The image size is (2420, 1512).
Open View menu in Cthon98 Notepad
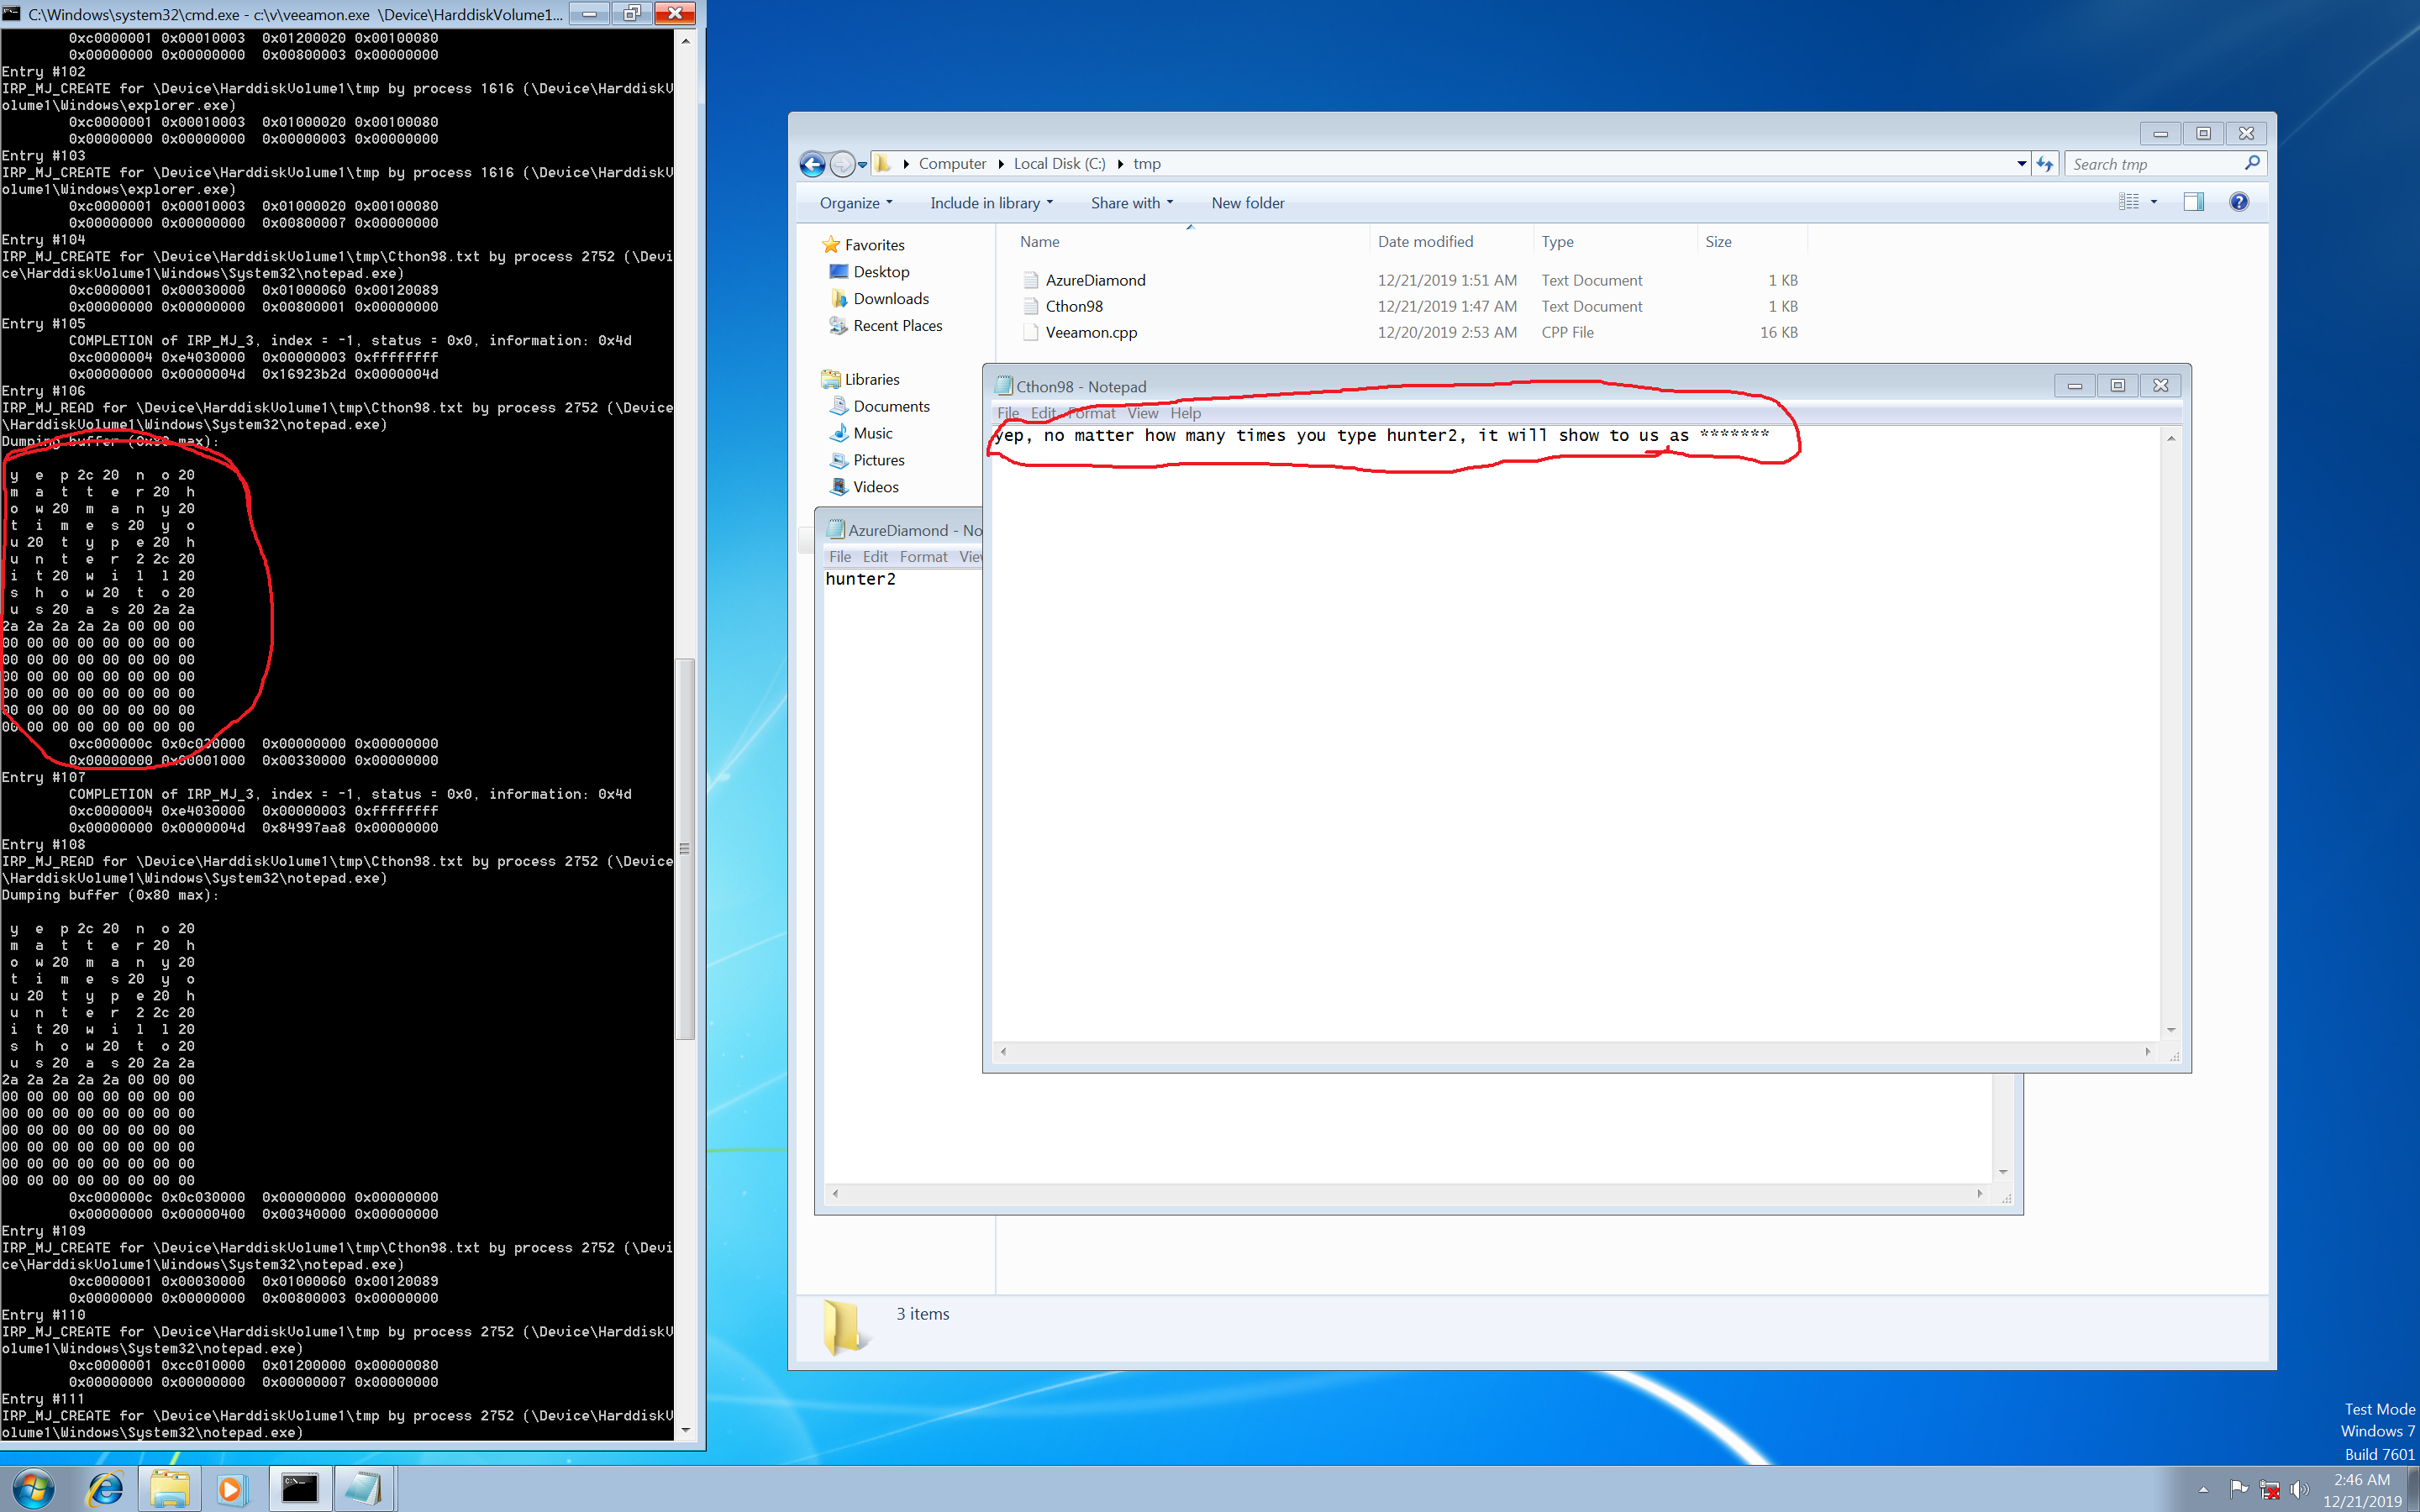(1142, 413)
